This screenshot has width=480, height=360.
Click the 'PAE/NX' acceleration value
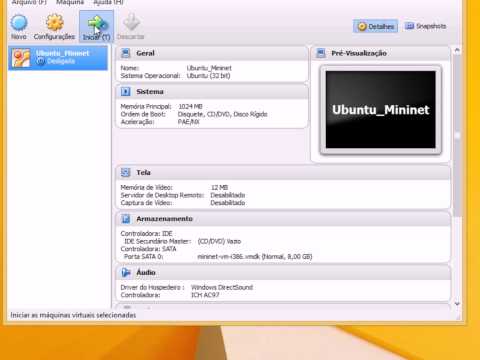pyautogui.click(x=188, y=122)
